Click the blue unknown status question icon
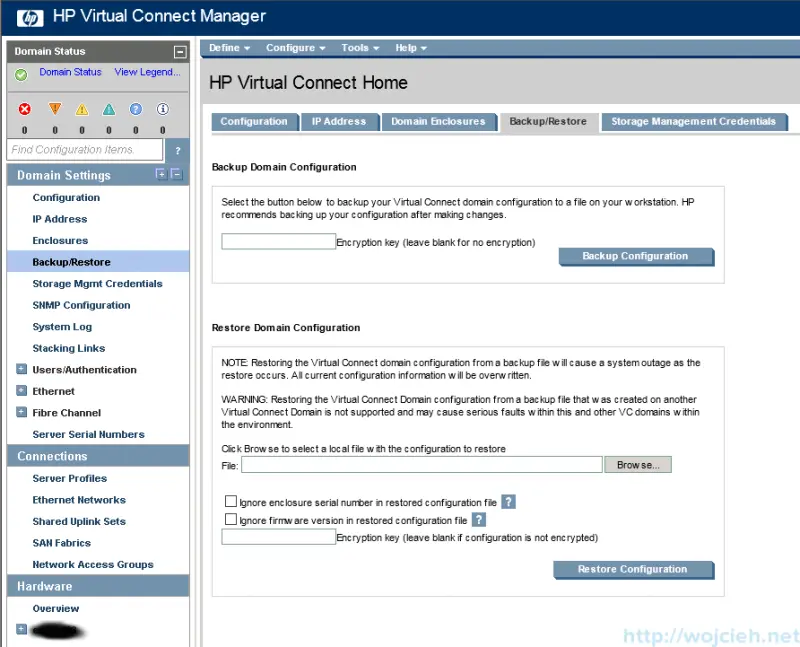The height and width of the screenshot is (647, 800). pos(135,109)
